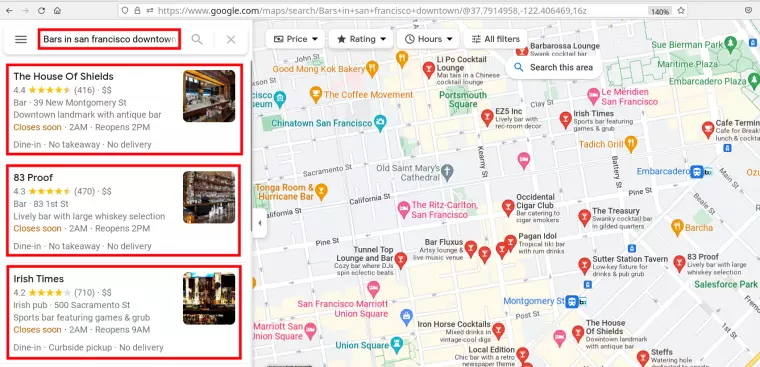Screen dimensions: 760x367
Task: Click the browser back arrow
Action: pyautogui.click(x=9, y=10)
